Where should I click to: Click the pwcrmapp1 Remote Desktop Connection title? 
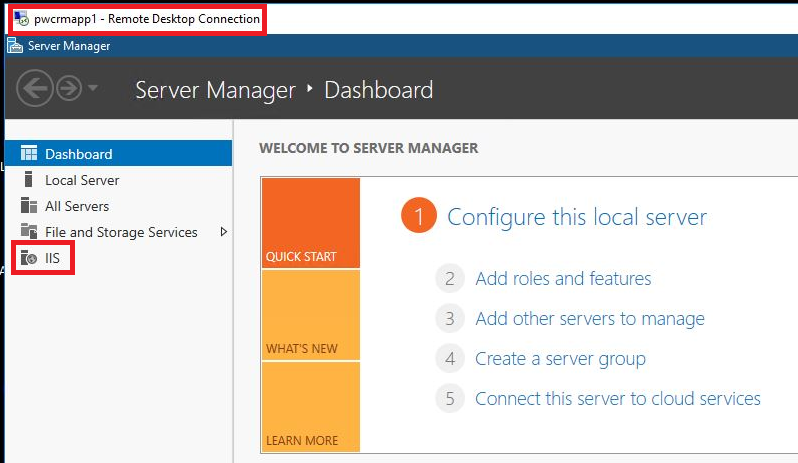[147, 19]
